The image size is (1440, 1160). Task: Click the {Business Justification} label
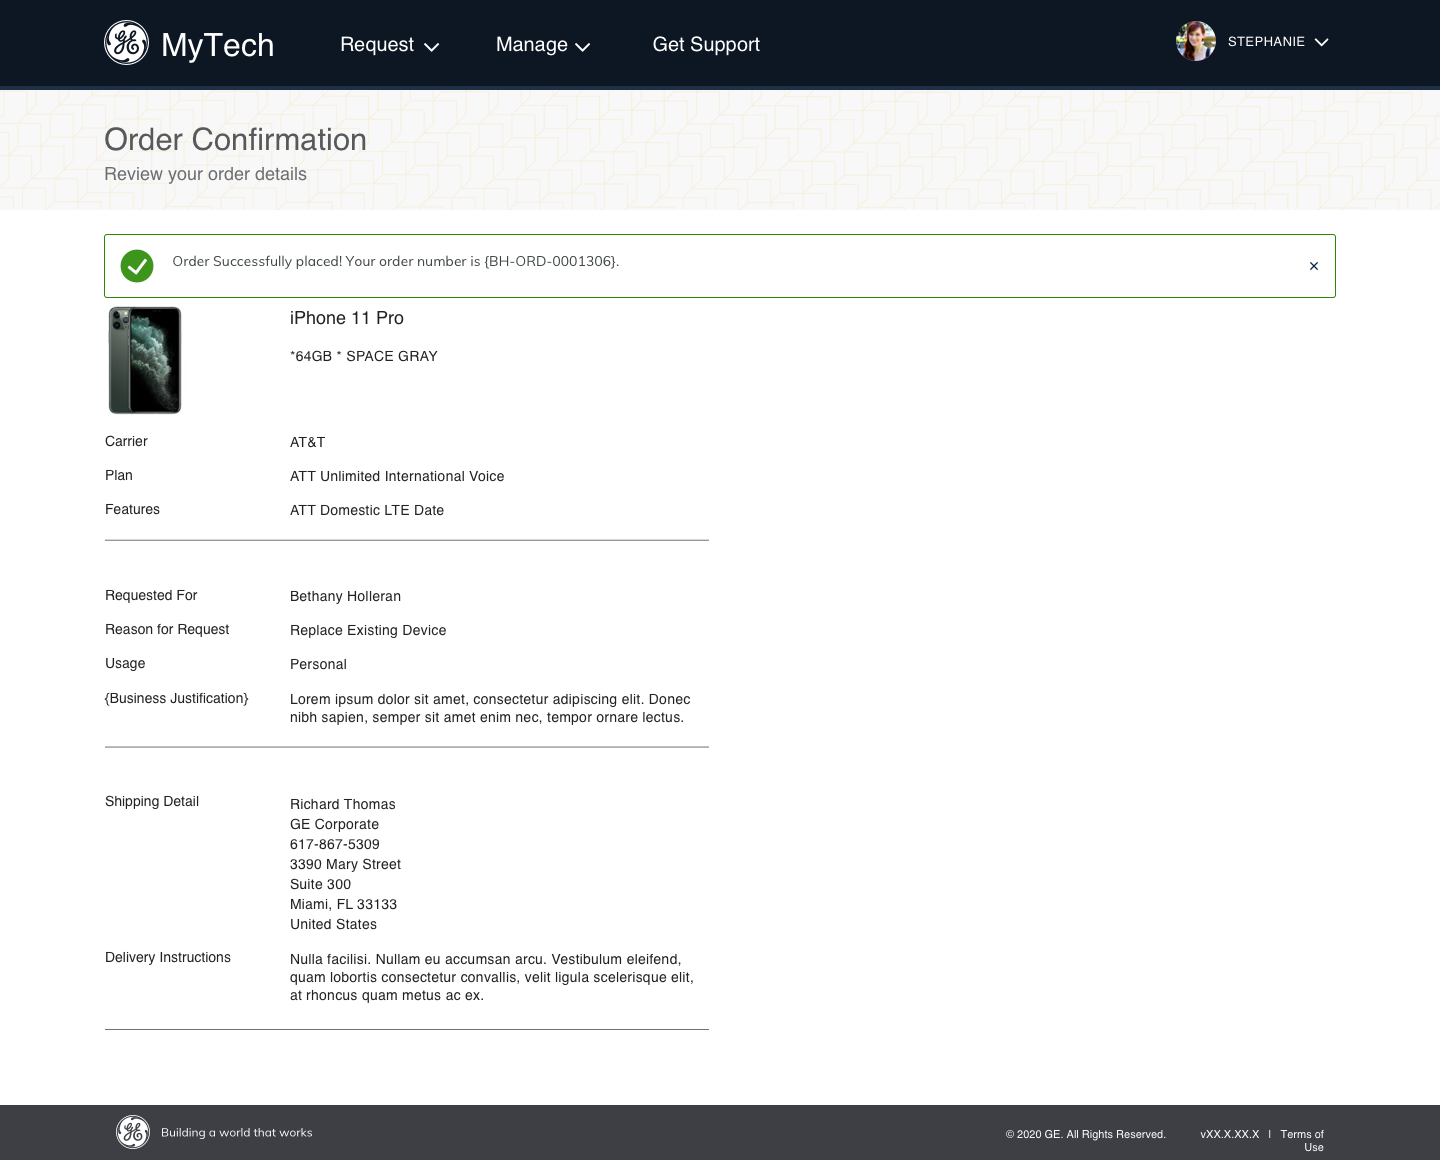[x=176, y=698]
